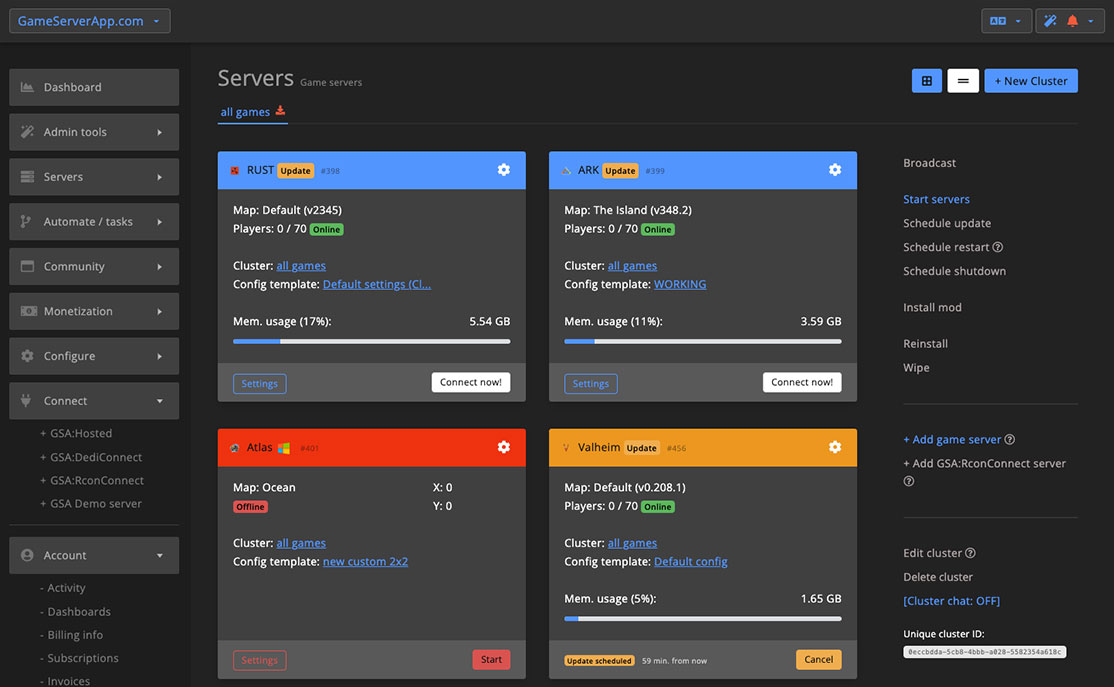Screen dimensions: 1114x687
Task: Click the RUST memory usage bar
Action: pos(372,341)
